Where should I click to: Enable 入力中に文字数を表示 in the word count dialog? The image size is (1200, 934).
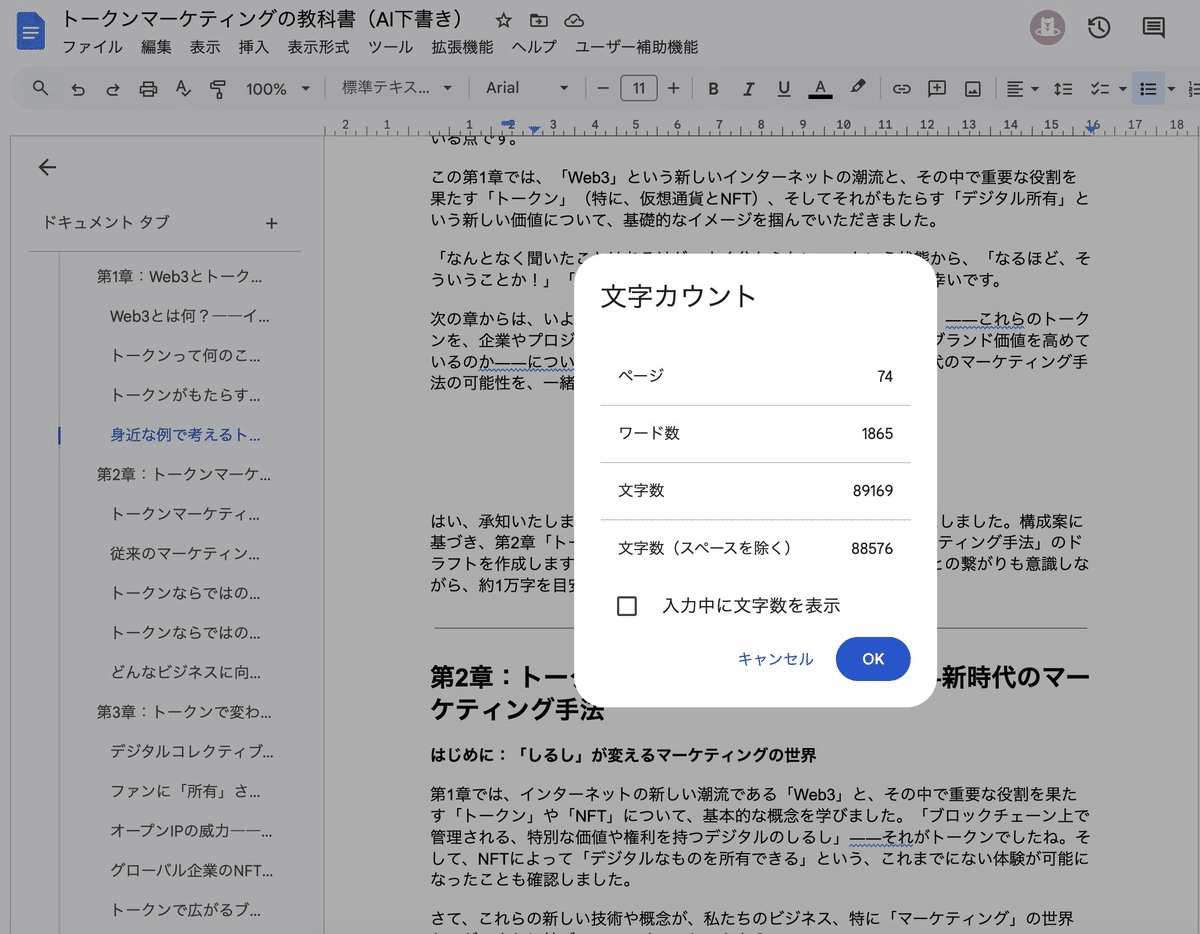click(x=627, y=605)
